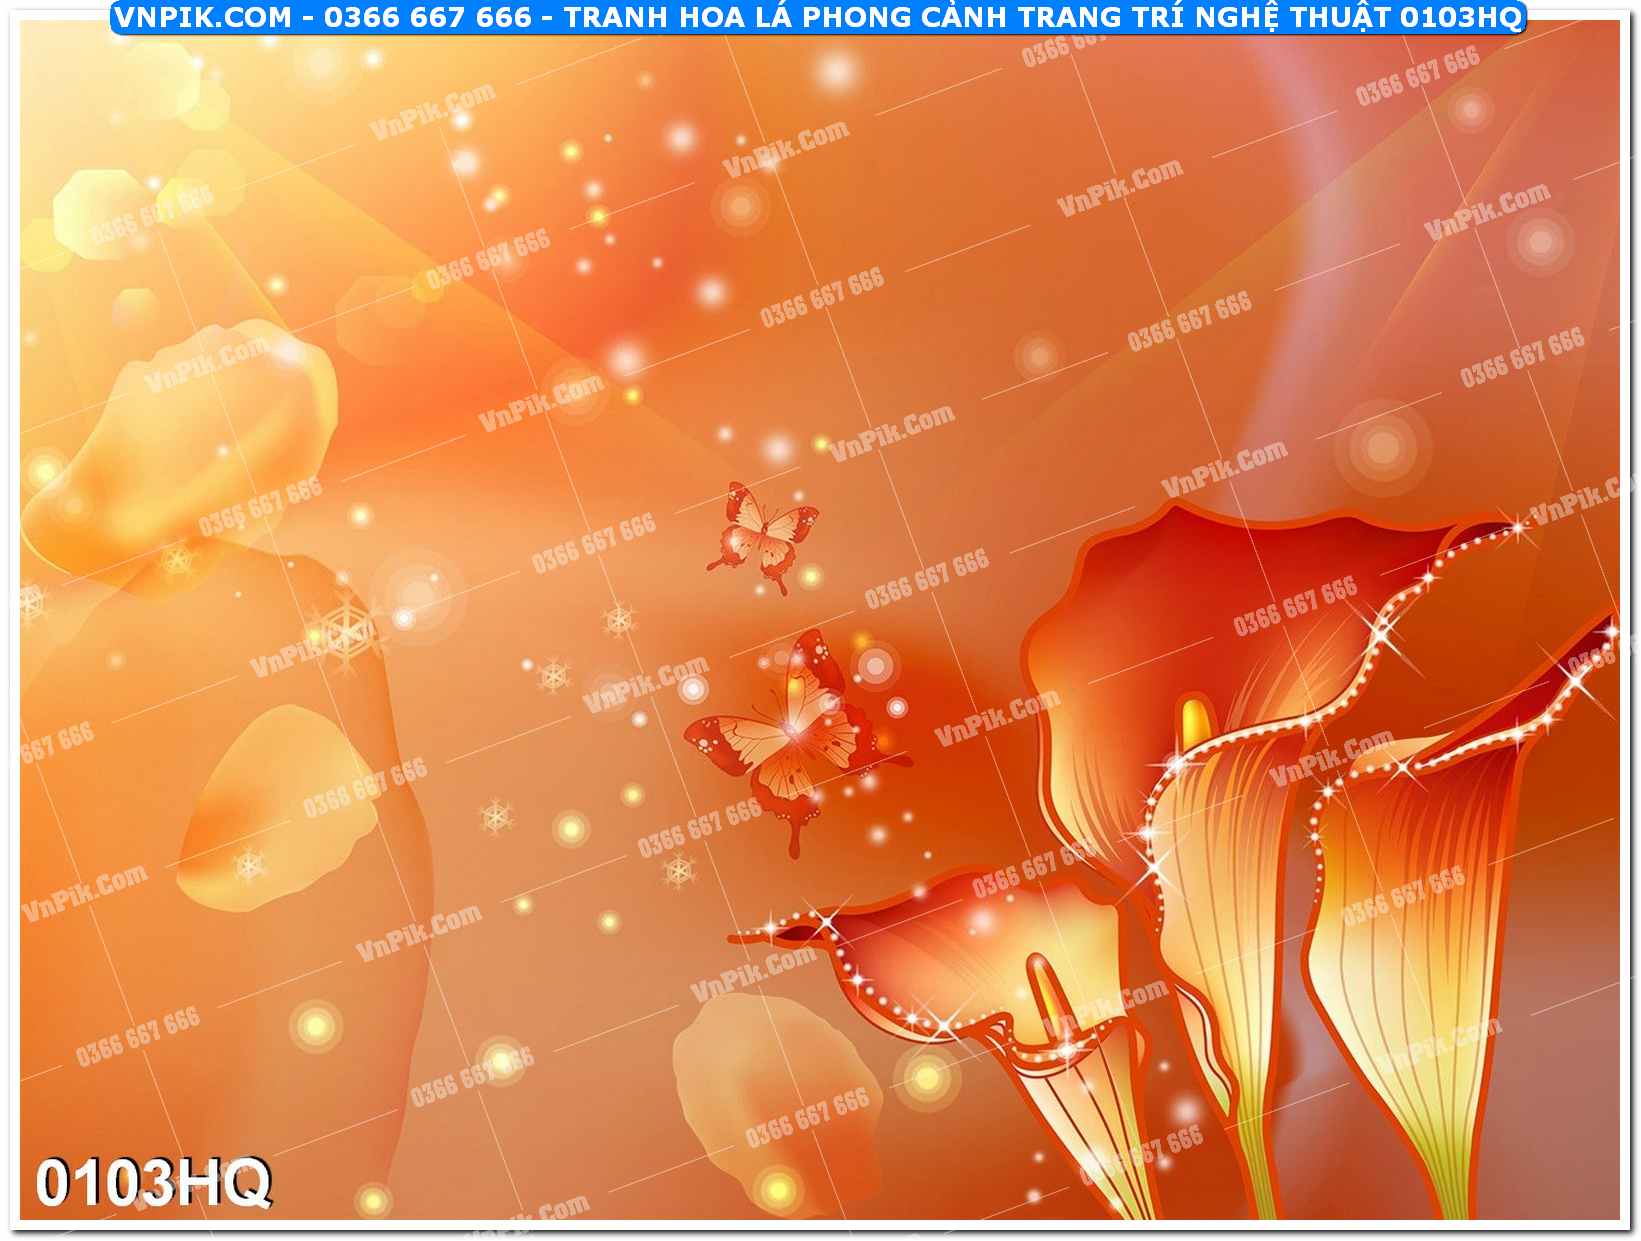Image resolution: width=1641 pixels, height=1241 pixels.
Task: Click VNPIK.COM in the top banner
Action: click(203, 17)
